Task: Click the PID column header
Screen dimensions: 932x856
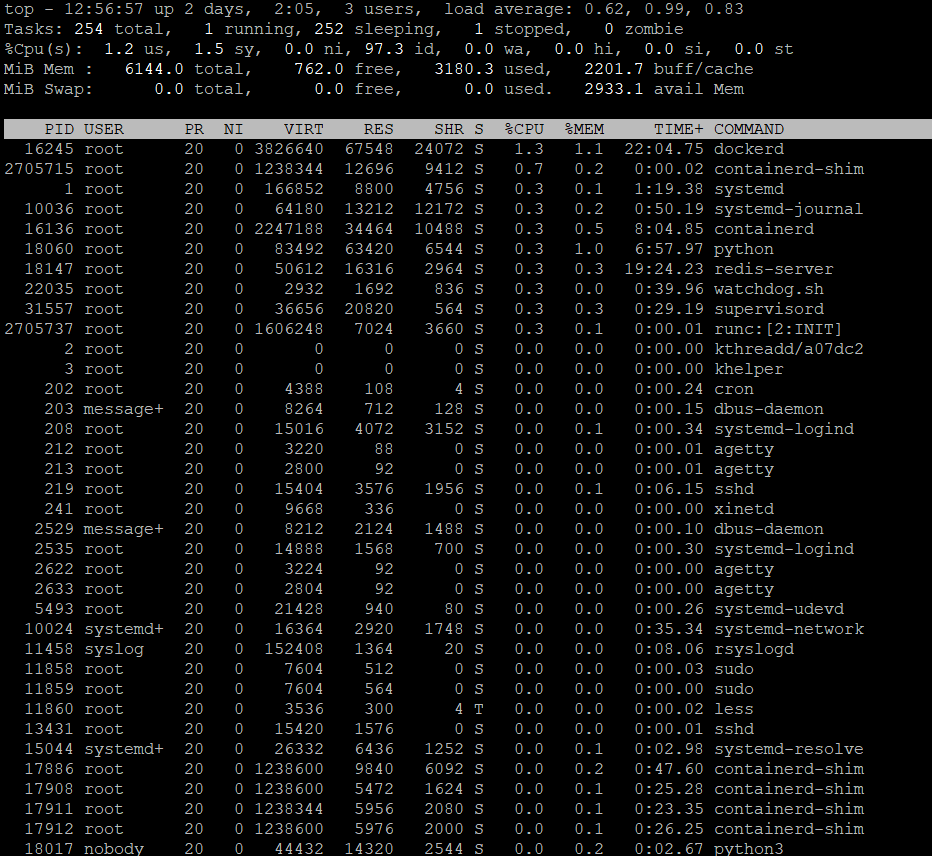Action: pos(59,129)
